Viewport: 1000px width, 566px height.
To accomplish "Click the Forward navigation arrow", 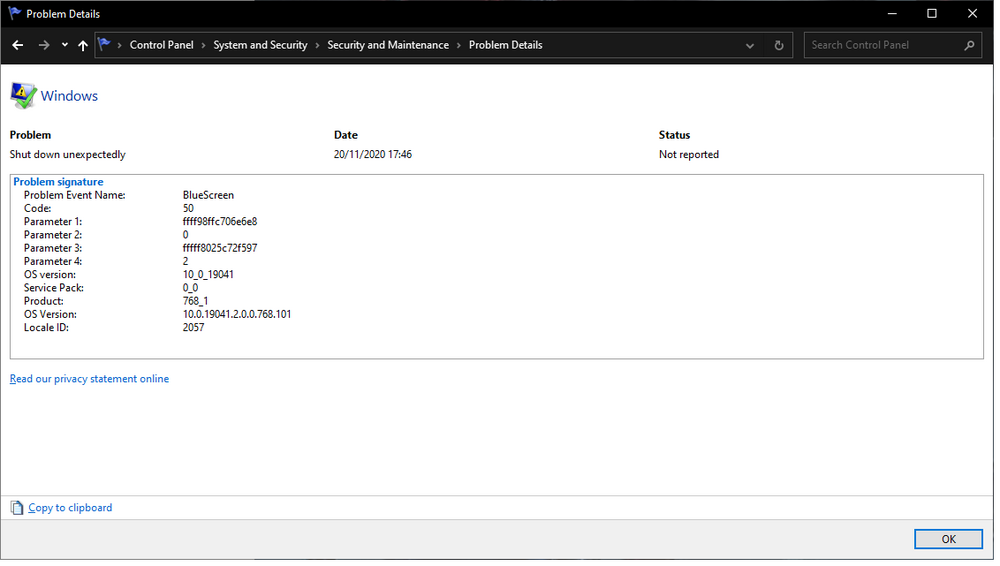I will pyautogui.click(x=43, y=45).
